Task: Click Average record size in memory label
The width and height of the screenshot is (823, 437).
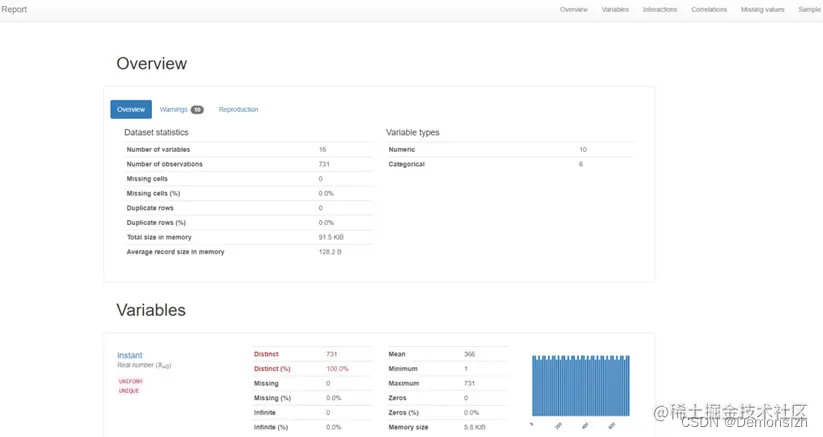Action: tap(175, 252)
